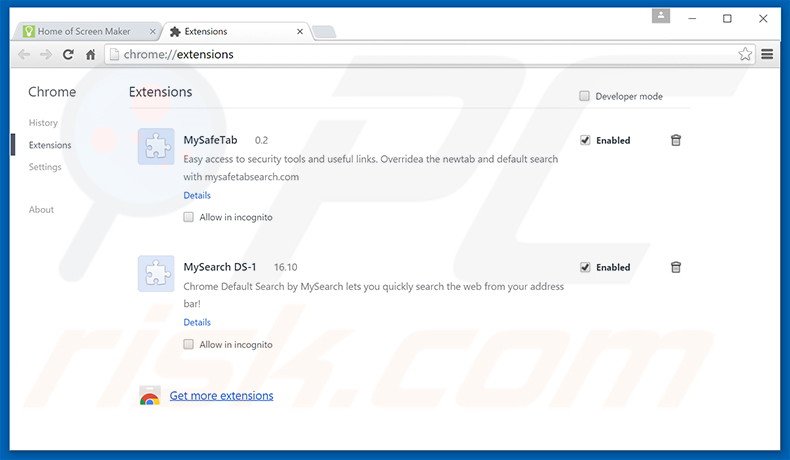This screenshot has height=460, width=790.
Task: Open About in the sidebar
Action: 41,210
